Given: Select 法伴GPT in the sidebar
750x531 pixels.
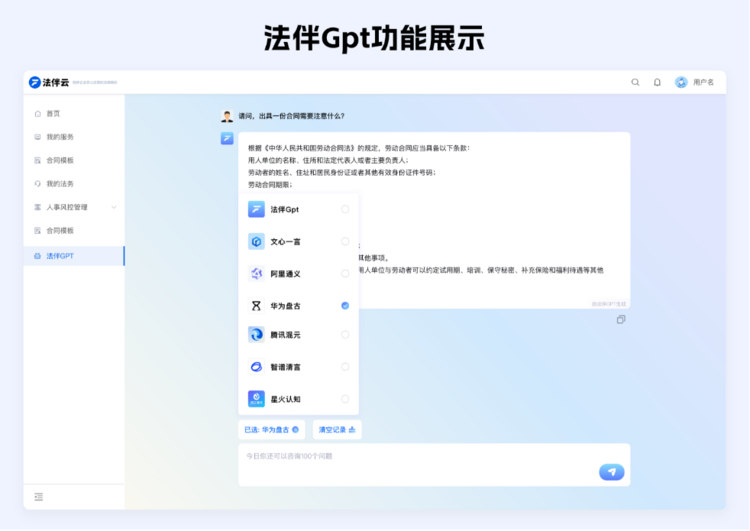Looking at the screenshot, I should tap(74, 256).
